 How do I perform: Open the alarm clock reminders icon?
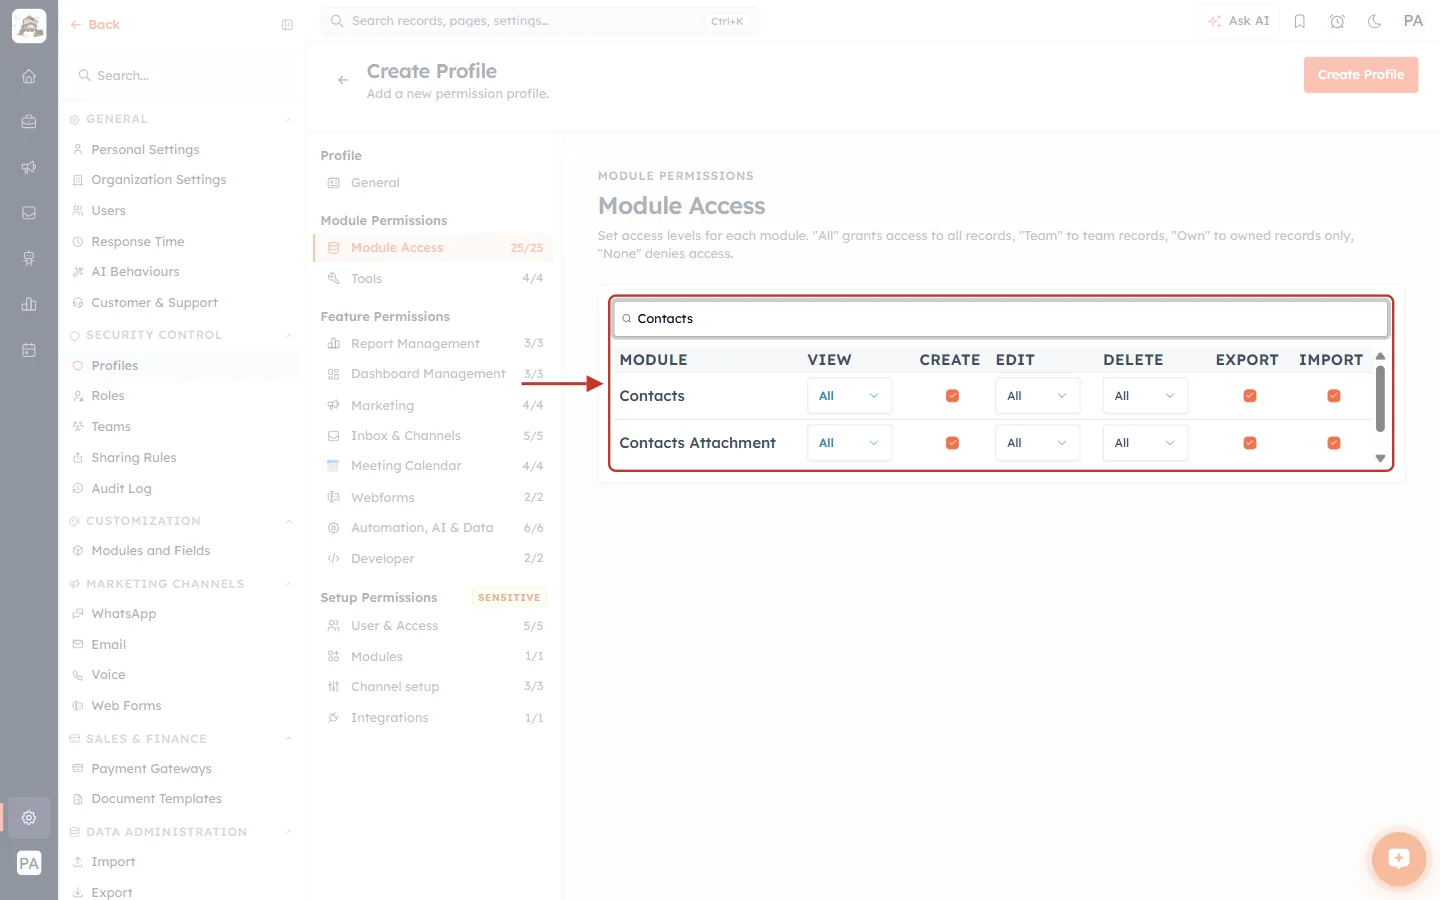1337,21
